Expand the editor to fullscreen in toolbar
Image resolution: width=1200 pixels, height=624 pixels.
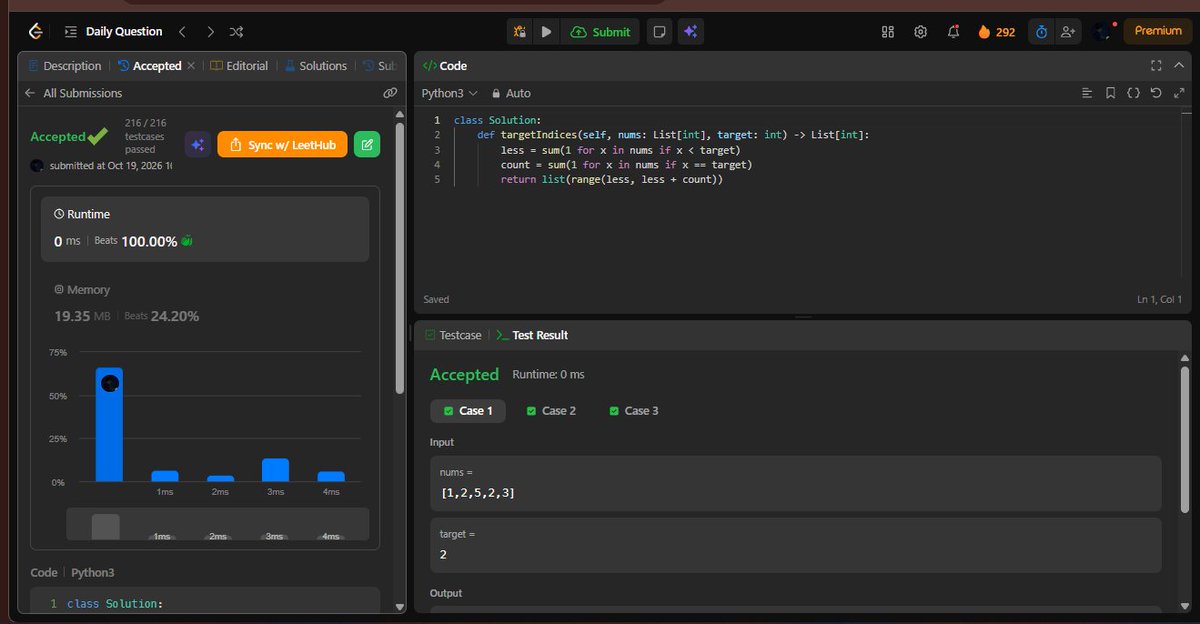click(1178, 93)
